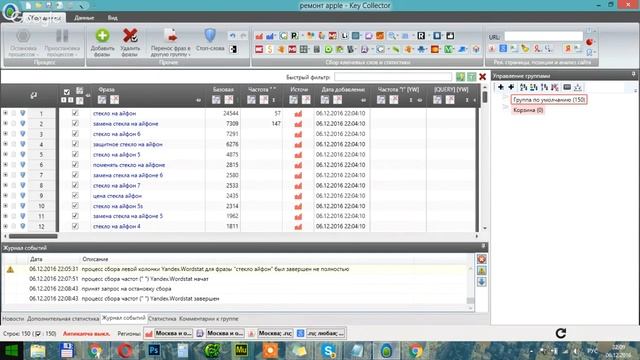Screen dimensions: 640x360
Task: Uncheck the checkbox for row 11
Action: [75, 216]
